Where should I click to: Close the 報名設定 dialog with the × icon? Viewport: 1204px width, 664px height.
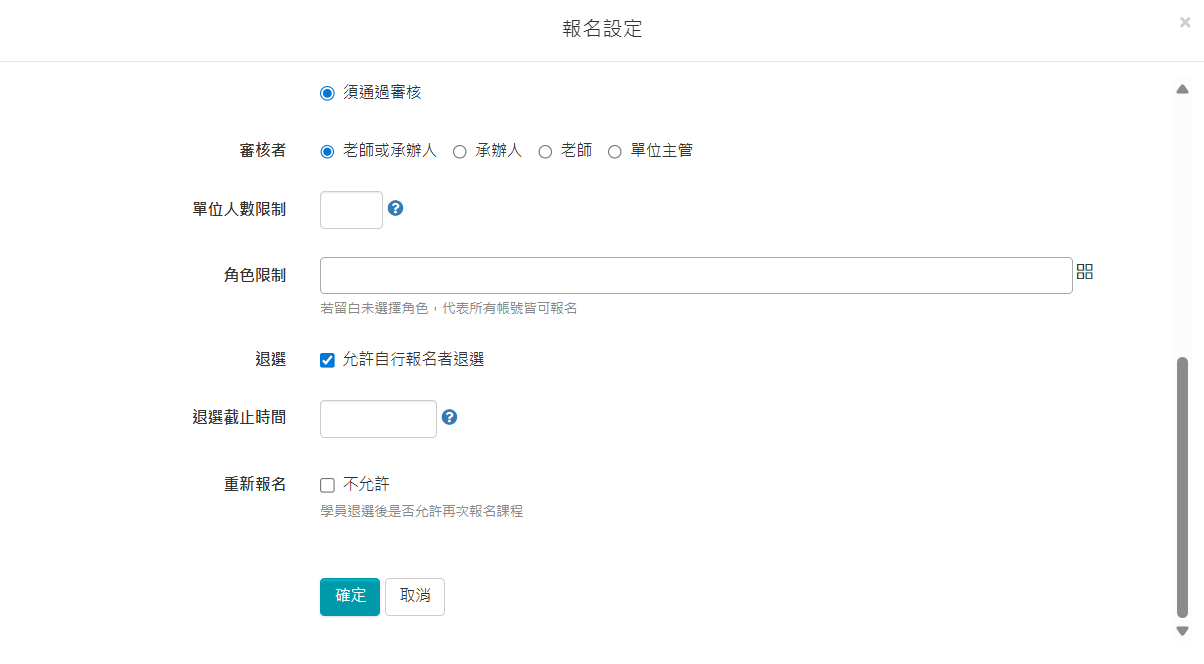pyautogui.click(x=1183, y=22)
